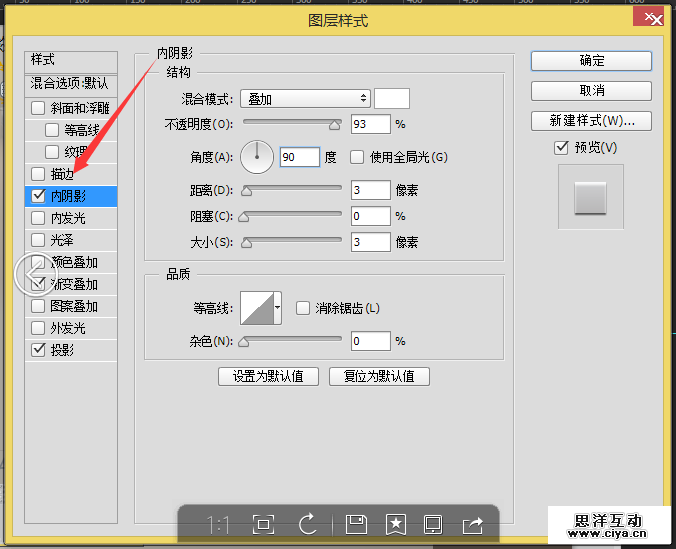Select 样式 in the left list

click(71, 60)
